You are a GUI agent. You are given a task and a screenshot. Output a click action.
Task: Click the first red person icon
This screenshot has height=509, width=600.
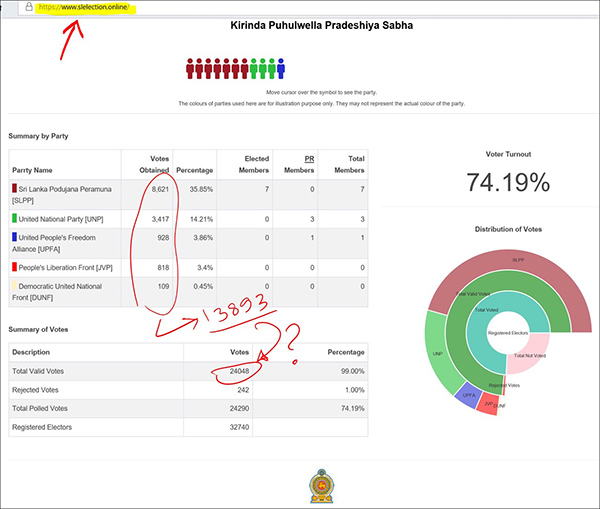(190, 69)
